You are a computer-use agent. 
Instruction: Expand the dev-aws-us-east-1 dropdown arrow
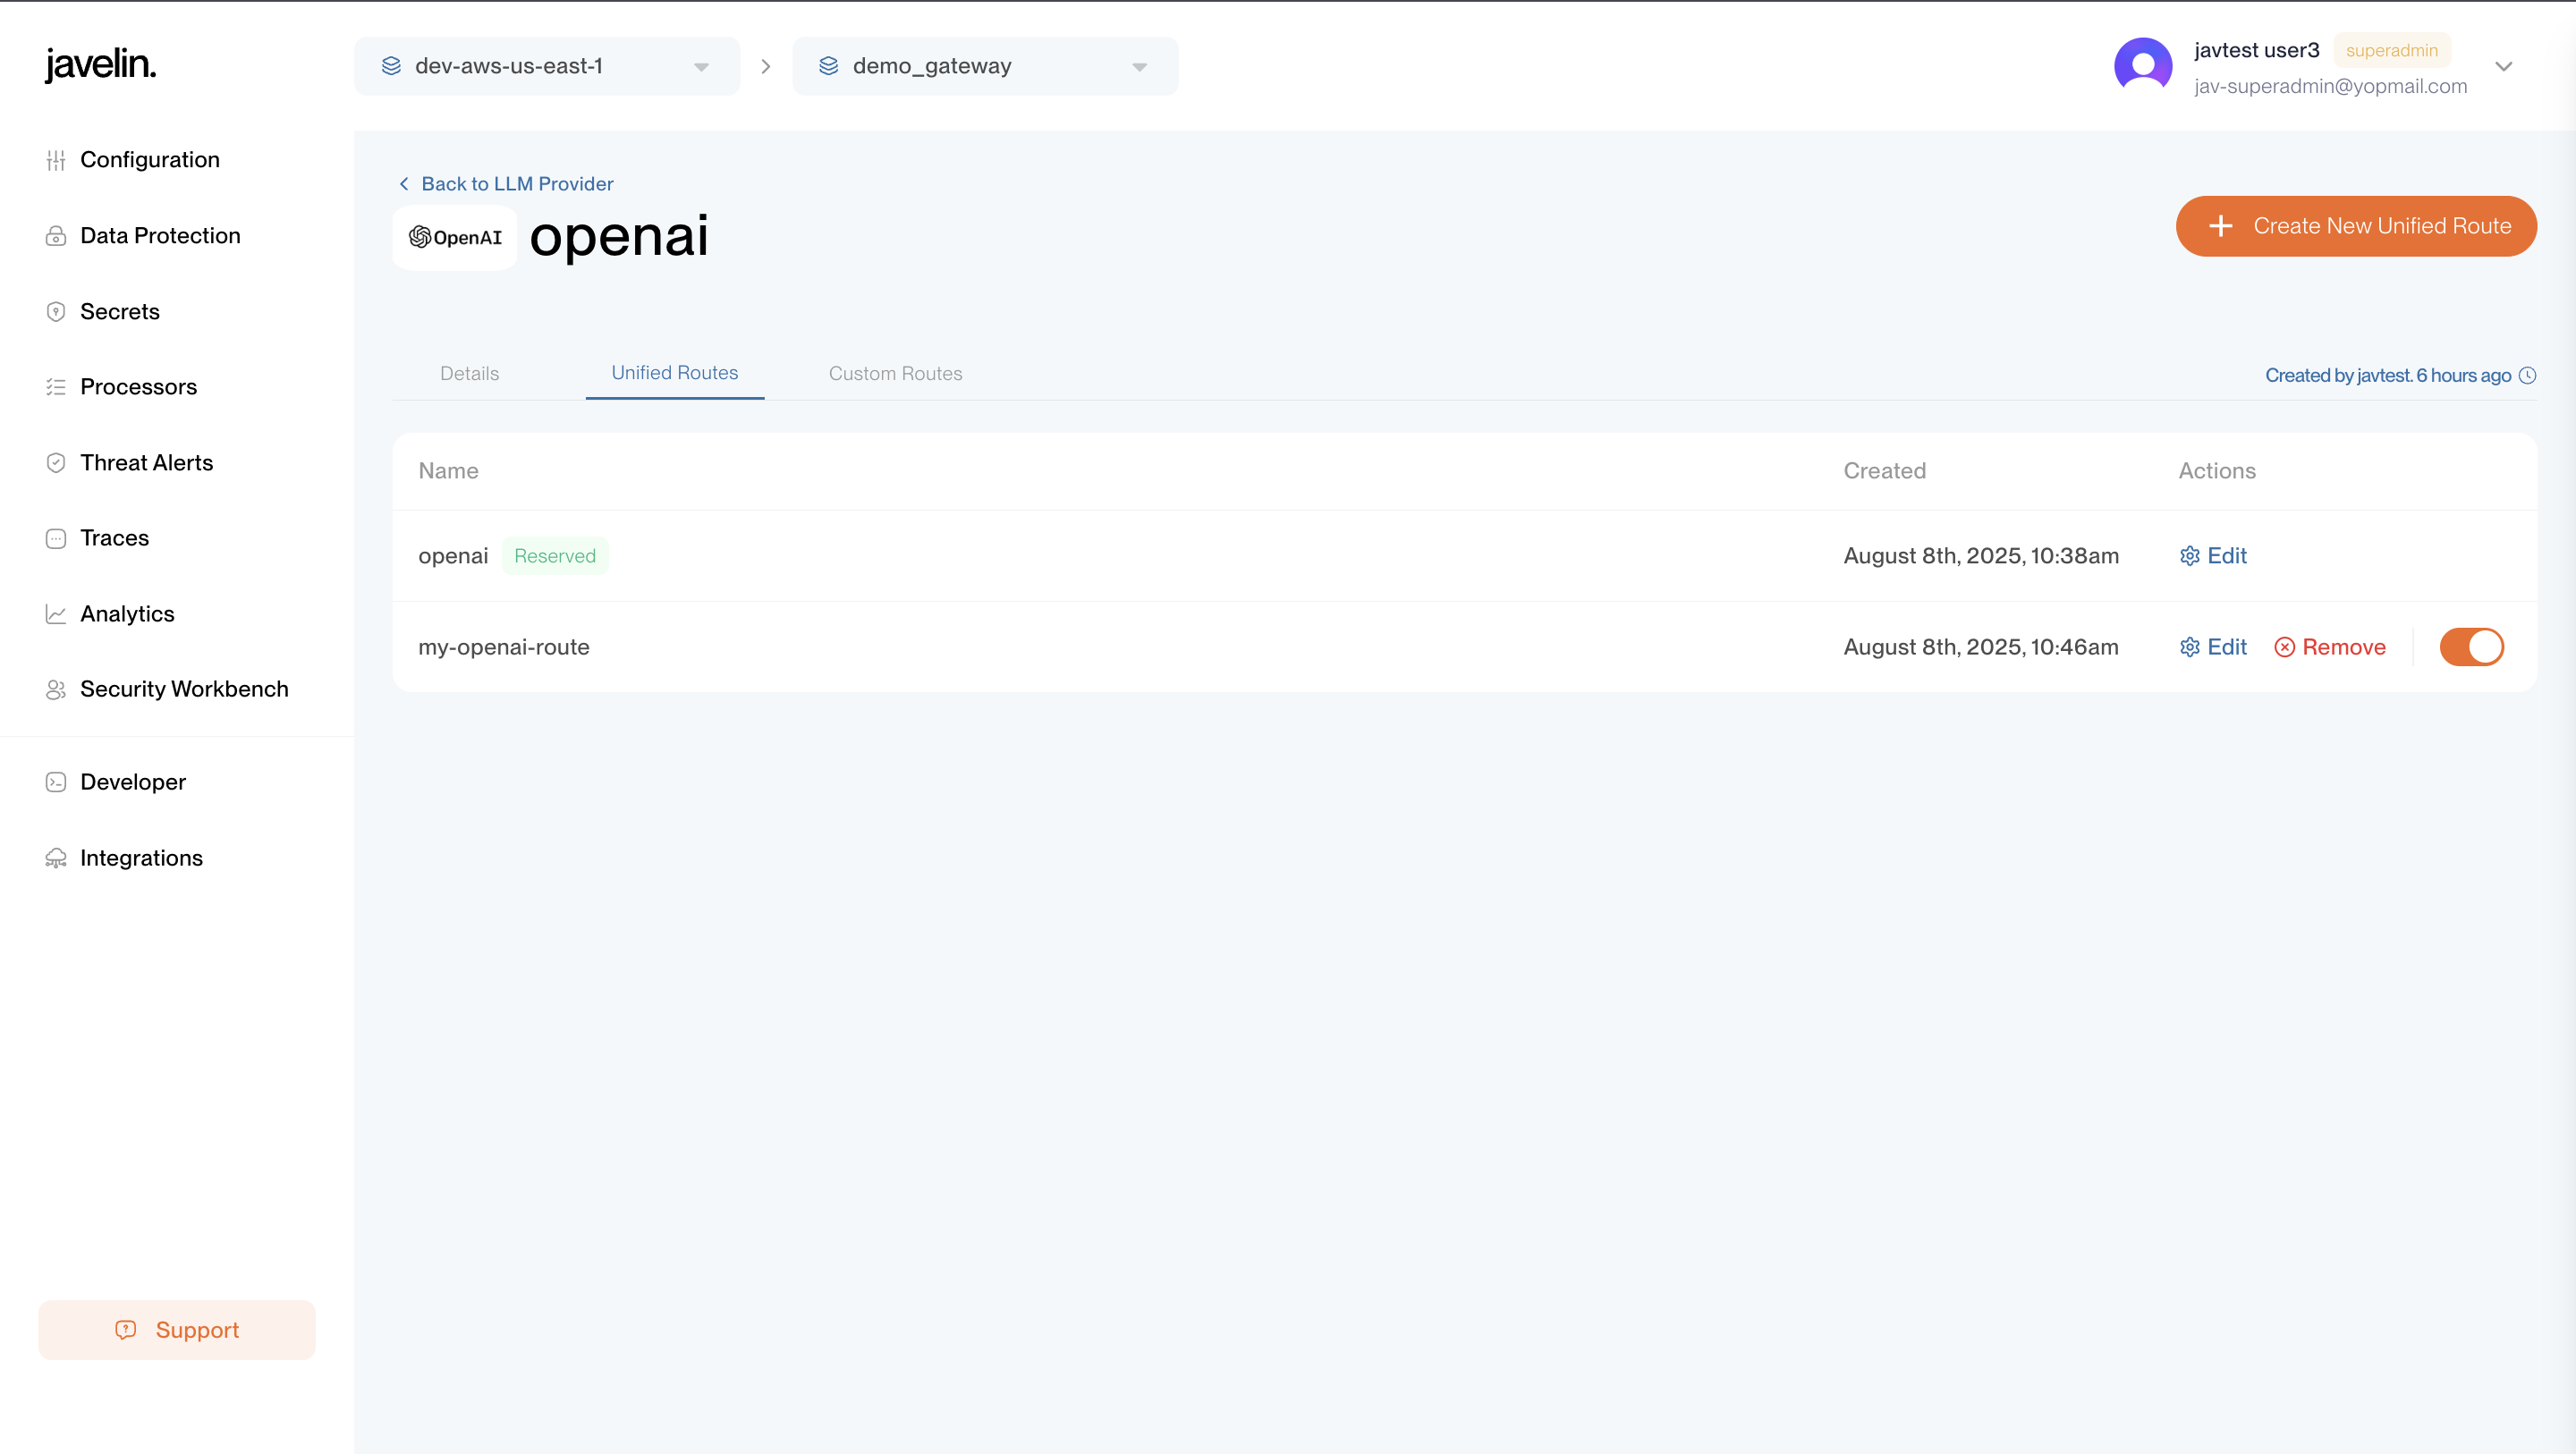pos(701,67)
